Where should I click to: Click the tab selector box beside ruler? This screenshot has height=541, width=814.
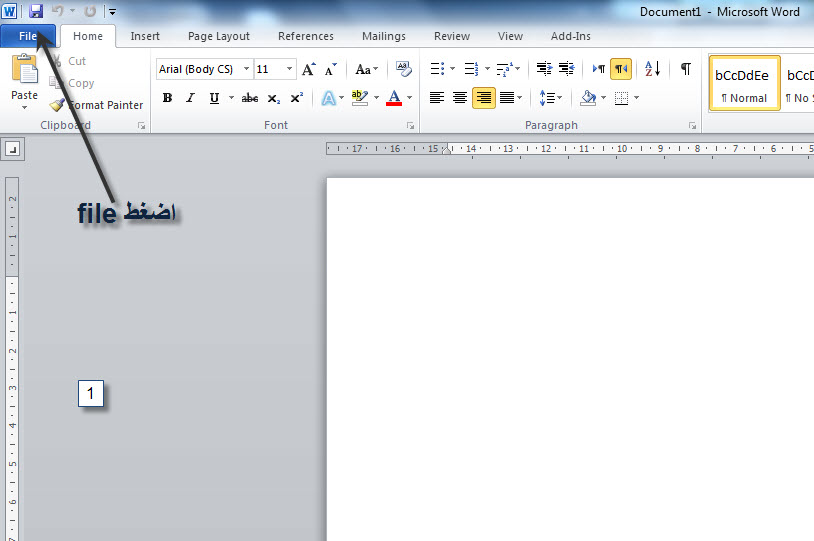coord(12,149)
